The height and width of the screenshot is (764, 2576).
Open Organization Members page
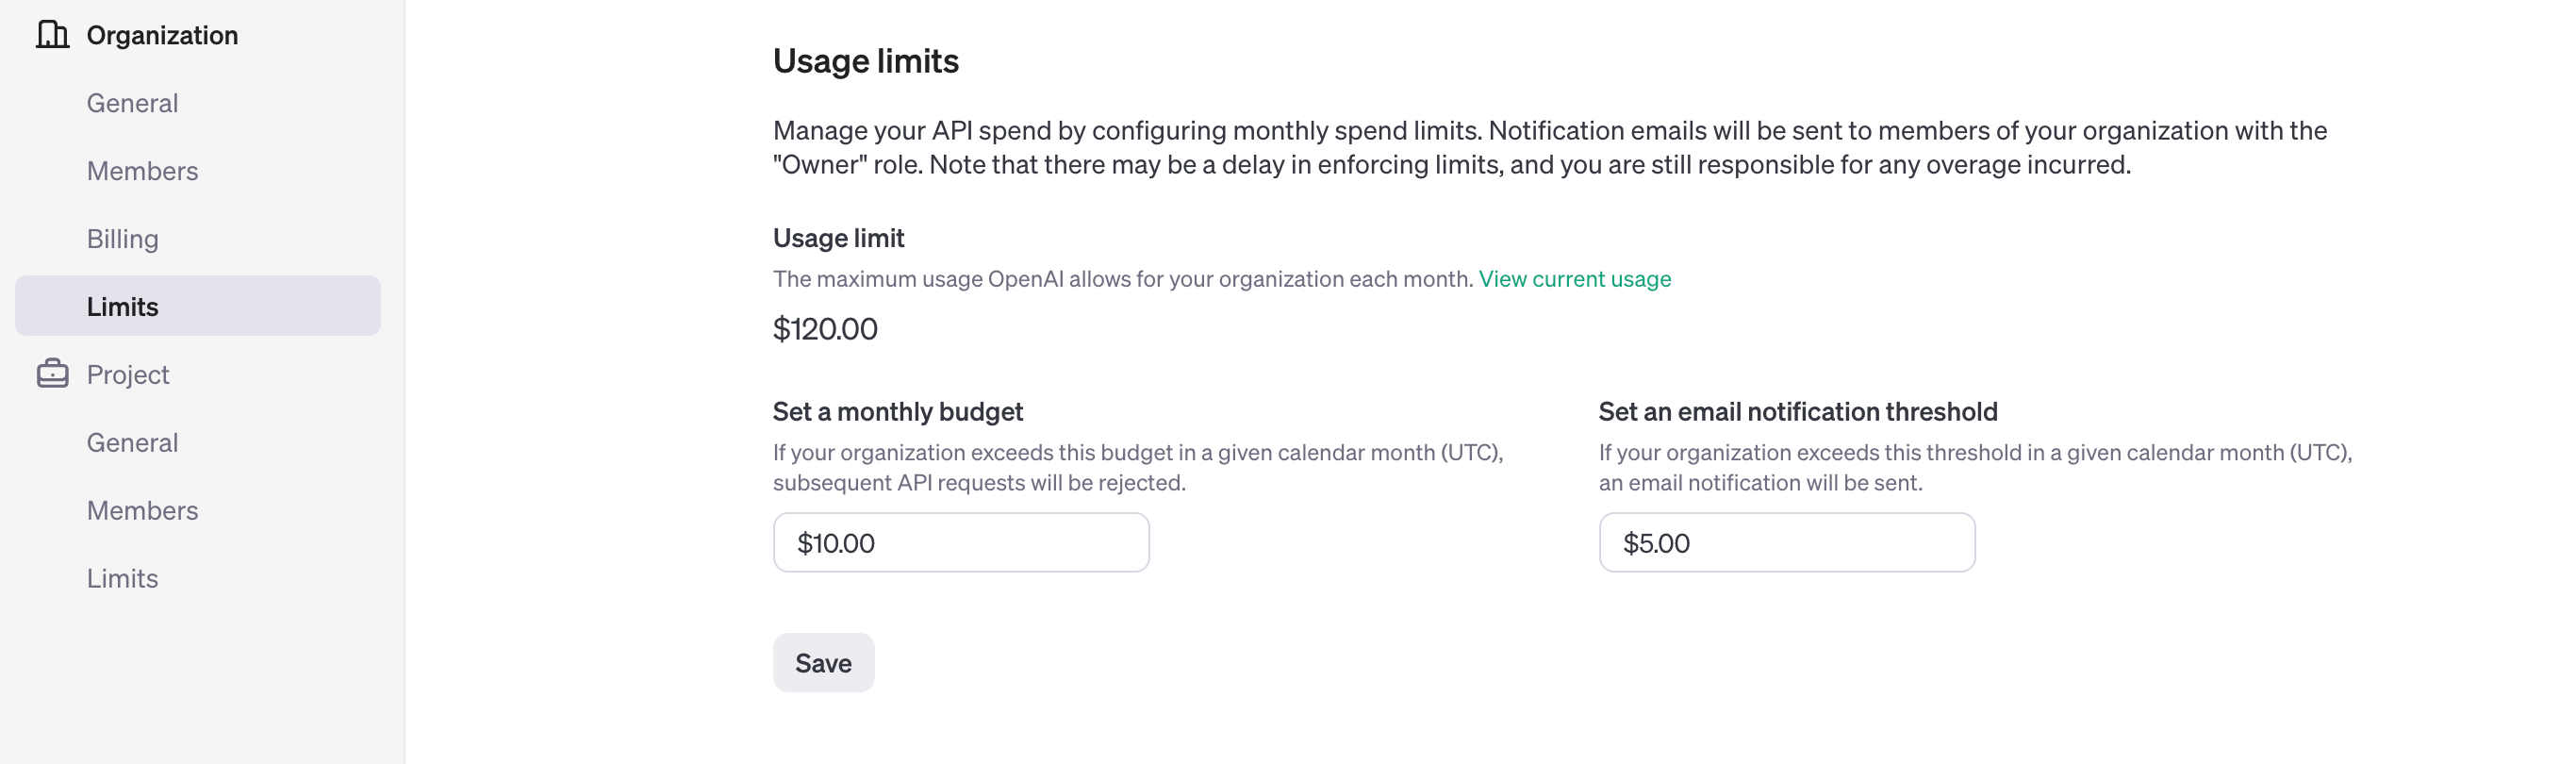(x=142, y=171)
